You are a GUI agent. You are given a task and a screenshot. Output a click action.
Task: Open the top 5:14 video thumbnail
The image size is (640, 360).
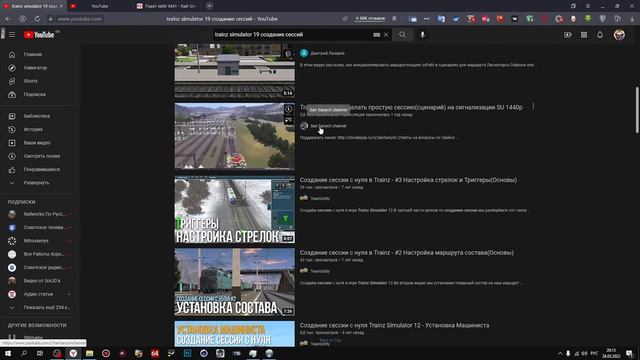(234, 71)
